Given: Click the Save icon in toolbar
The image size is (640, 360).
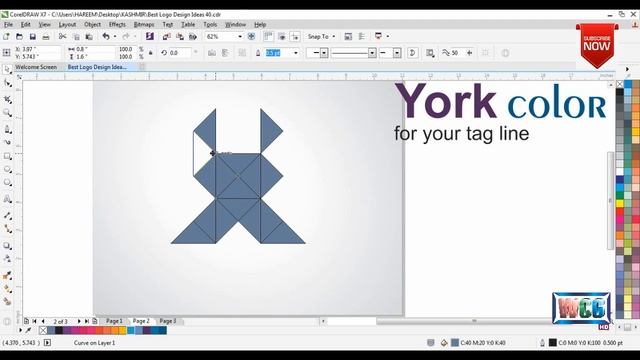Looking at the screenshot, I should [33, 37].
